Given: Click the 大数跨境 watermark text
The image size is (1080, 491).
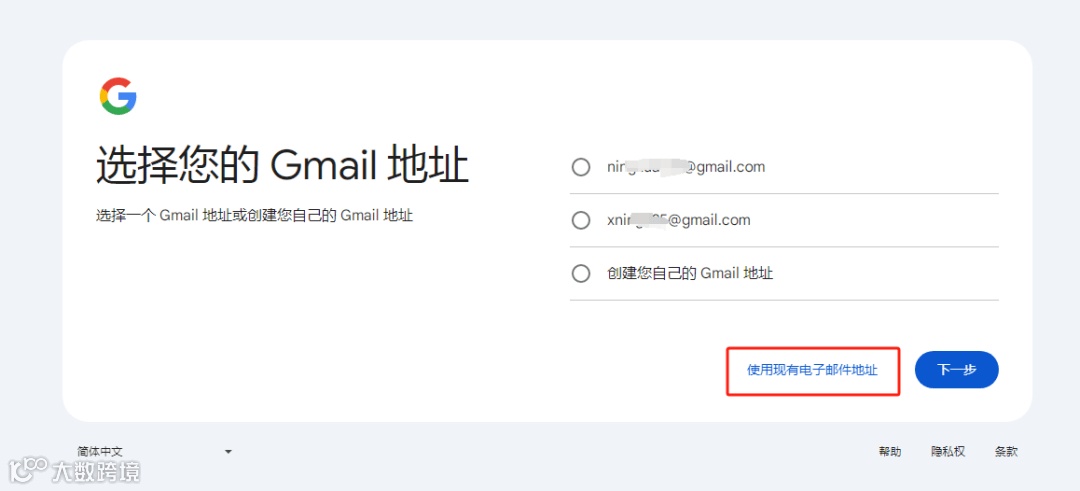Looking at the screenshot, I should click(96, 472).
